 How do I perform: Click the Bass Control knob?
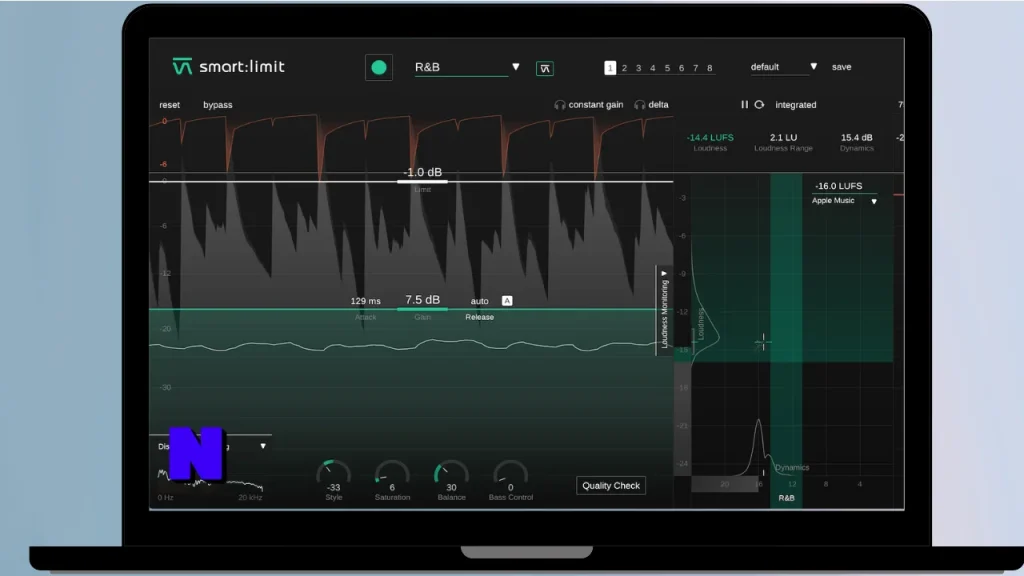[511, 474]
